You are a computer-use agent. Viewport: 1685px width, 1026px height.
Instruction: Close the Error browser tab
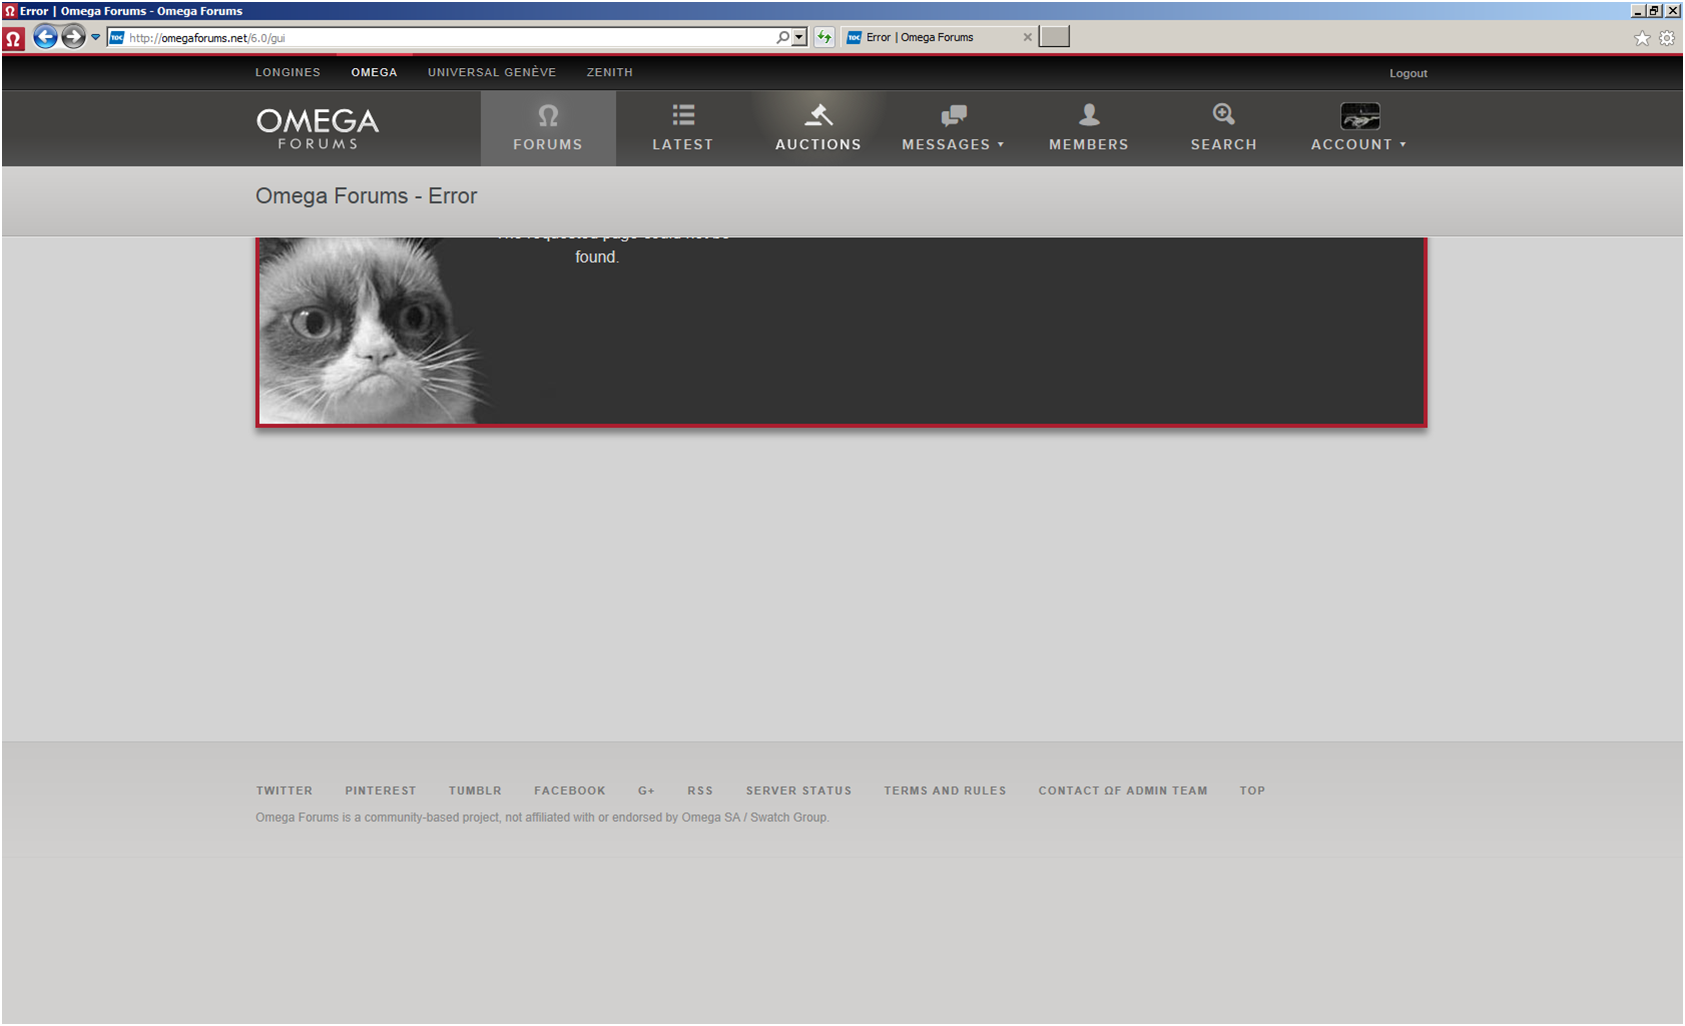click(1027, 37)
